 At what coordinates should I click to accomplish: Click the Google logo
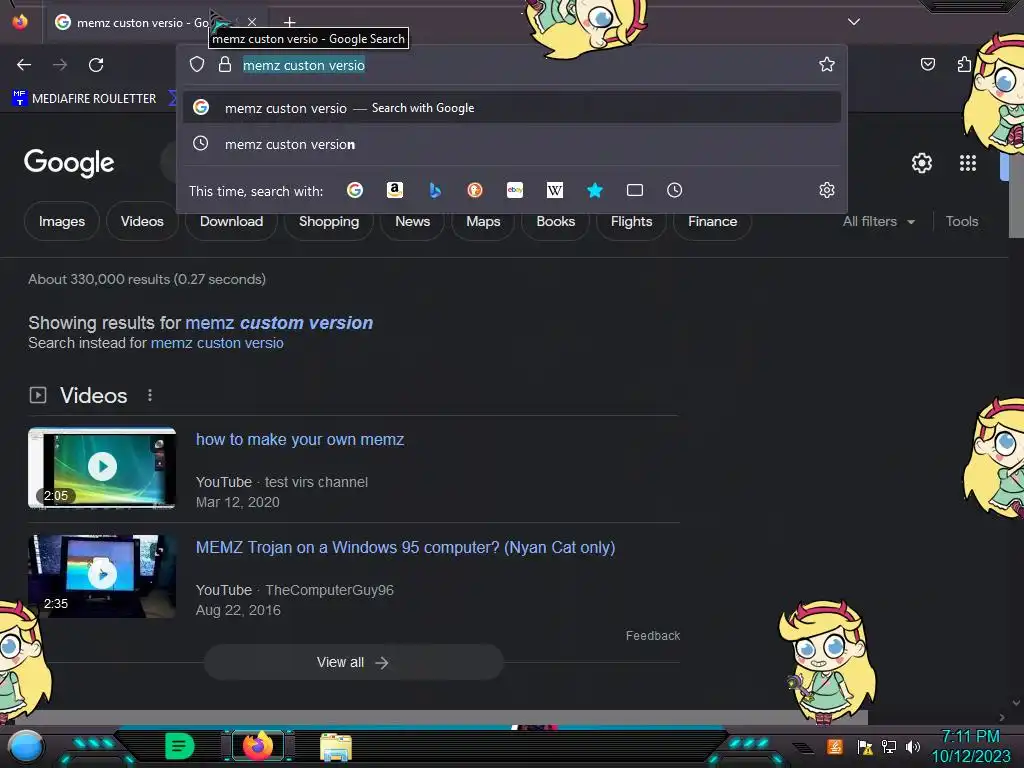point(69,163)
